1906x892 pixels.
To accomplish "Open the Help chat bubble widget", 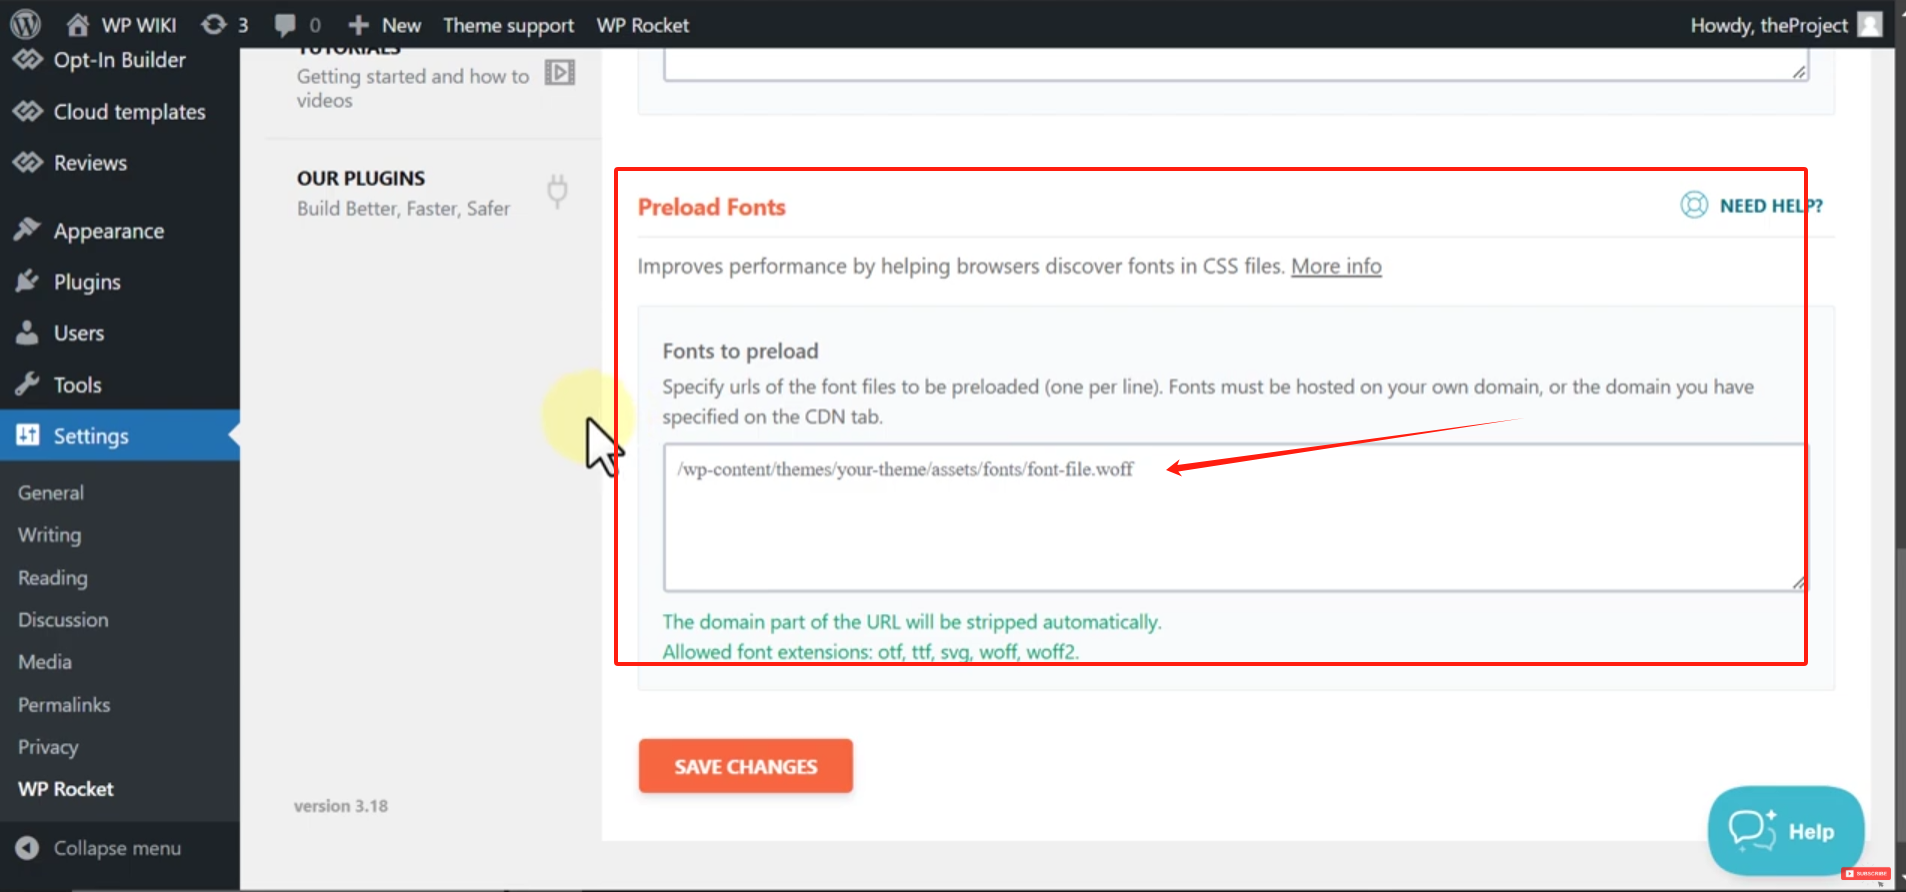I will click(1785, 831).
